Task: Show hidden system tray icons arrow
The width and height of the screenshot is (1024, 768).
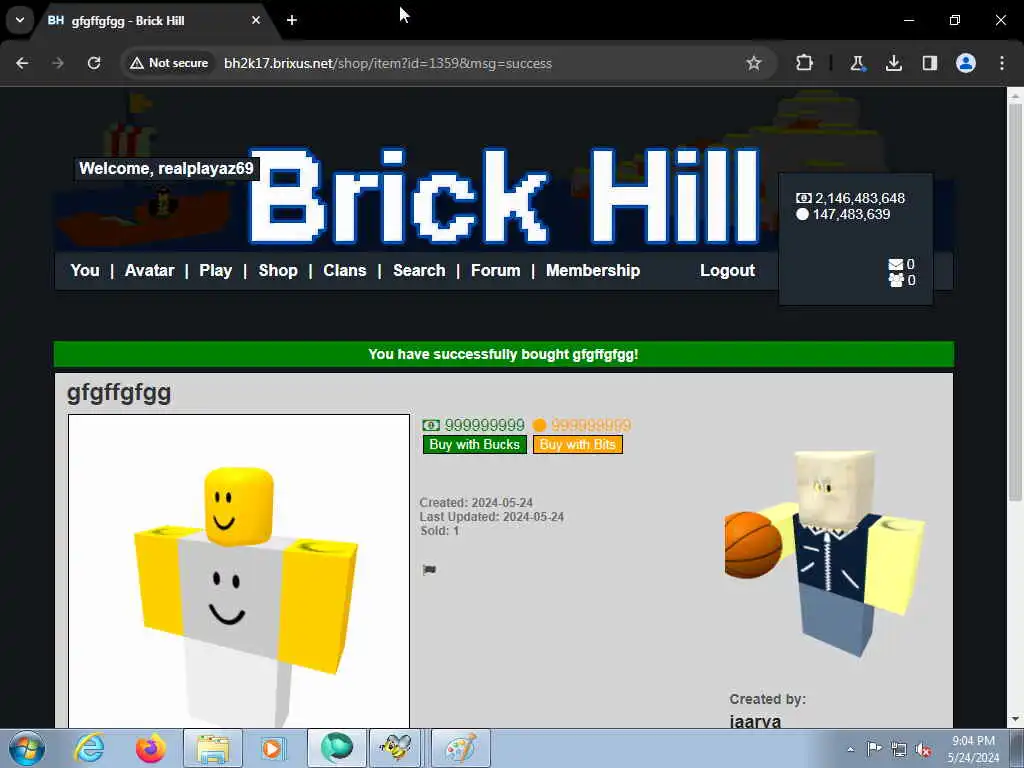Action: point(850,749)
